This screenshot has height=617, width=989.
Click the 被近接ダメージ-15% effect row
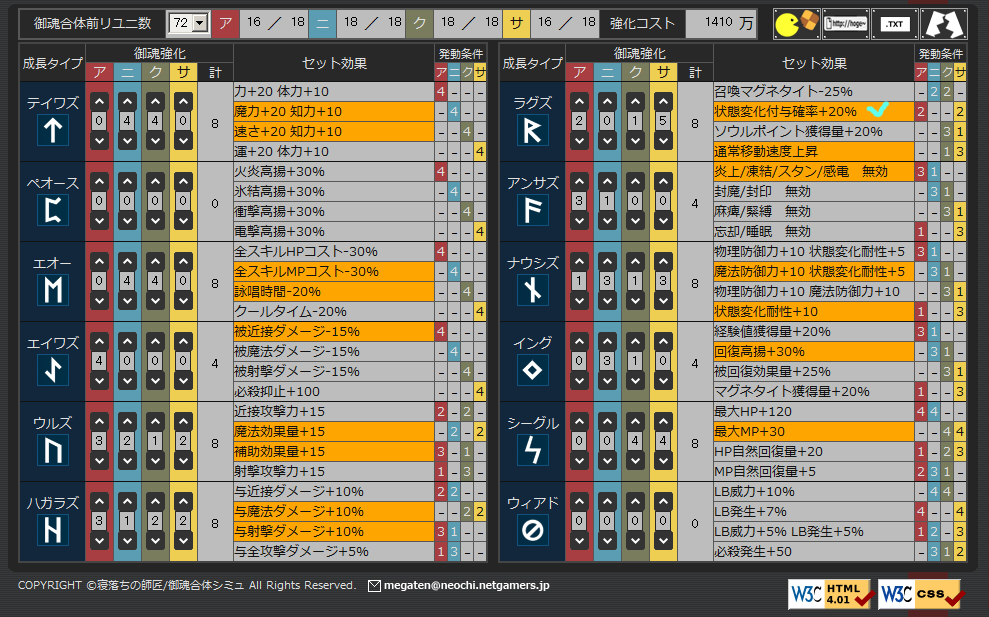coord(334,331)
